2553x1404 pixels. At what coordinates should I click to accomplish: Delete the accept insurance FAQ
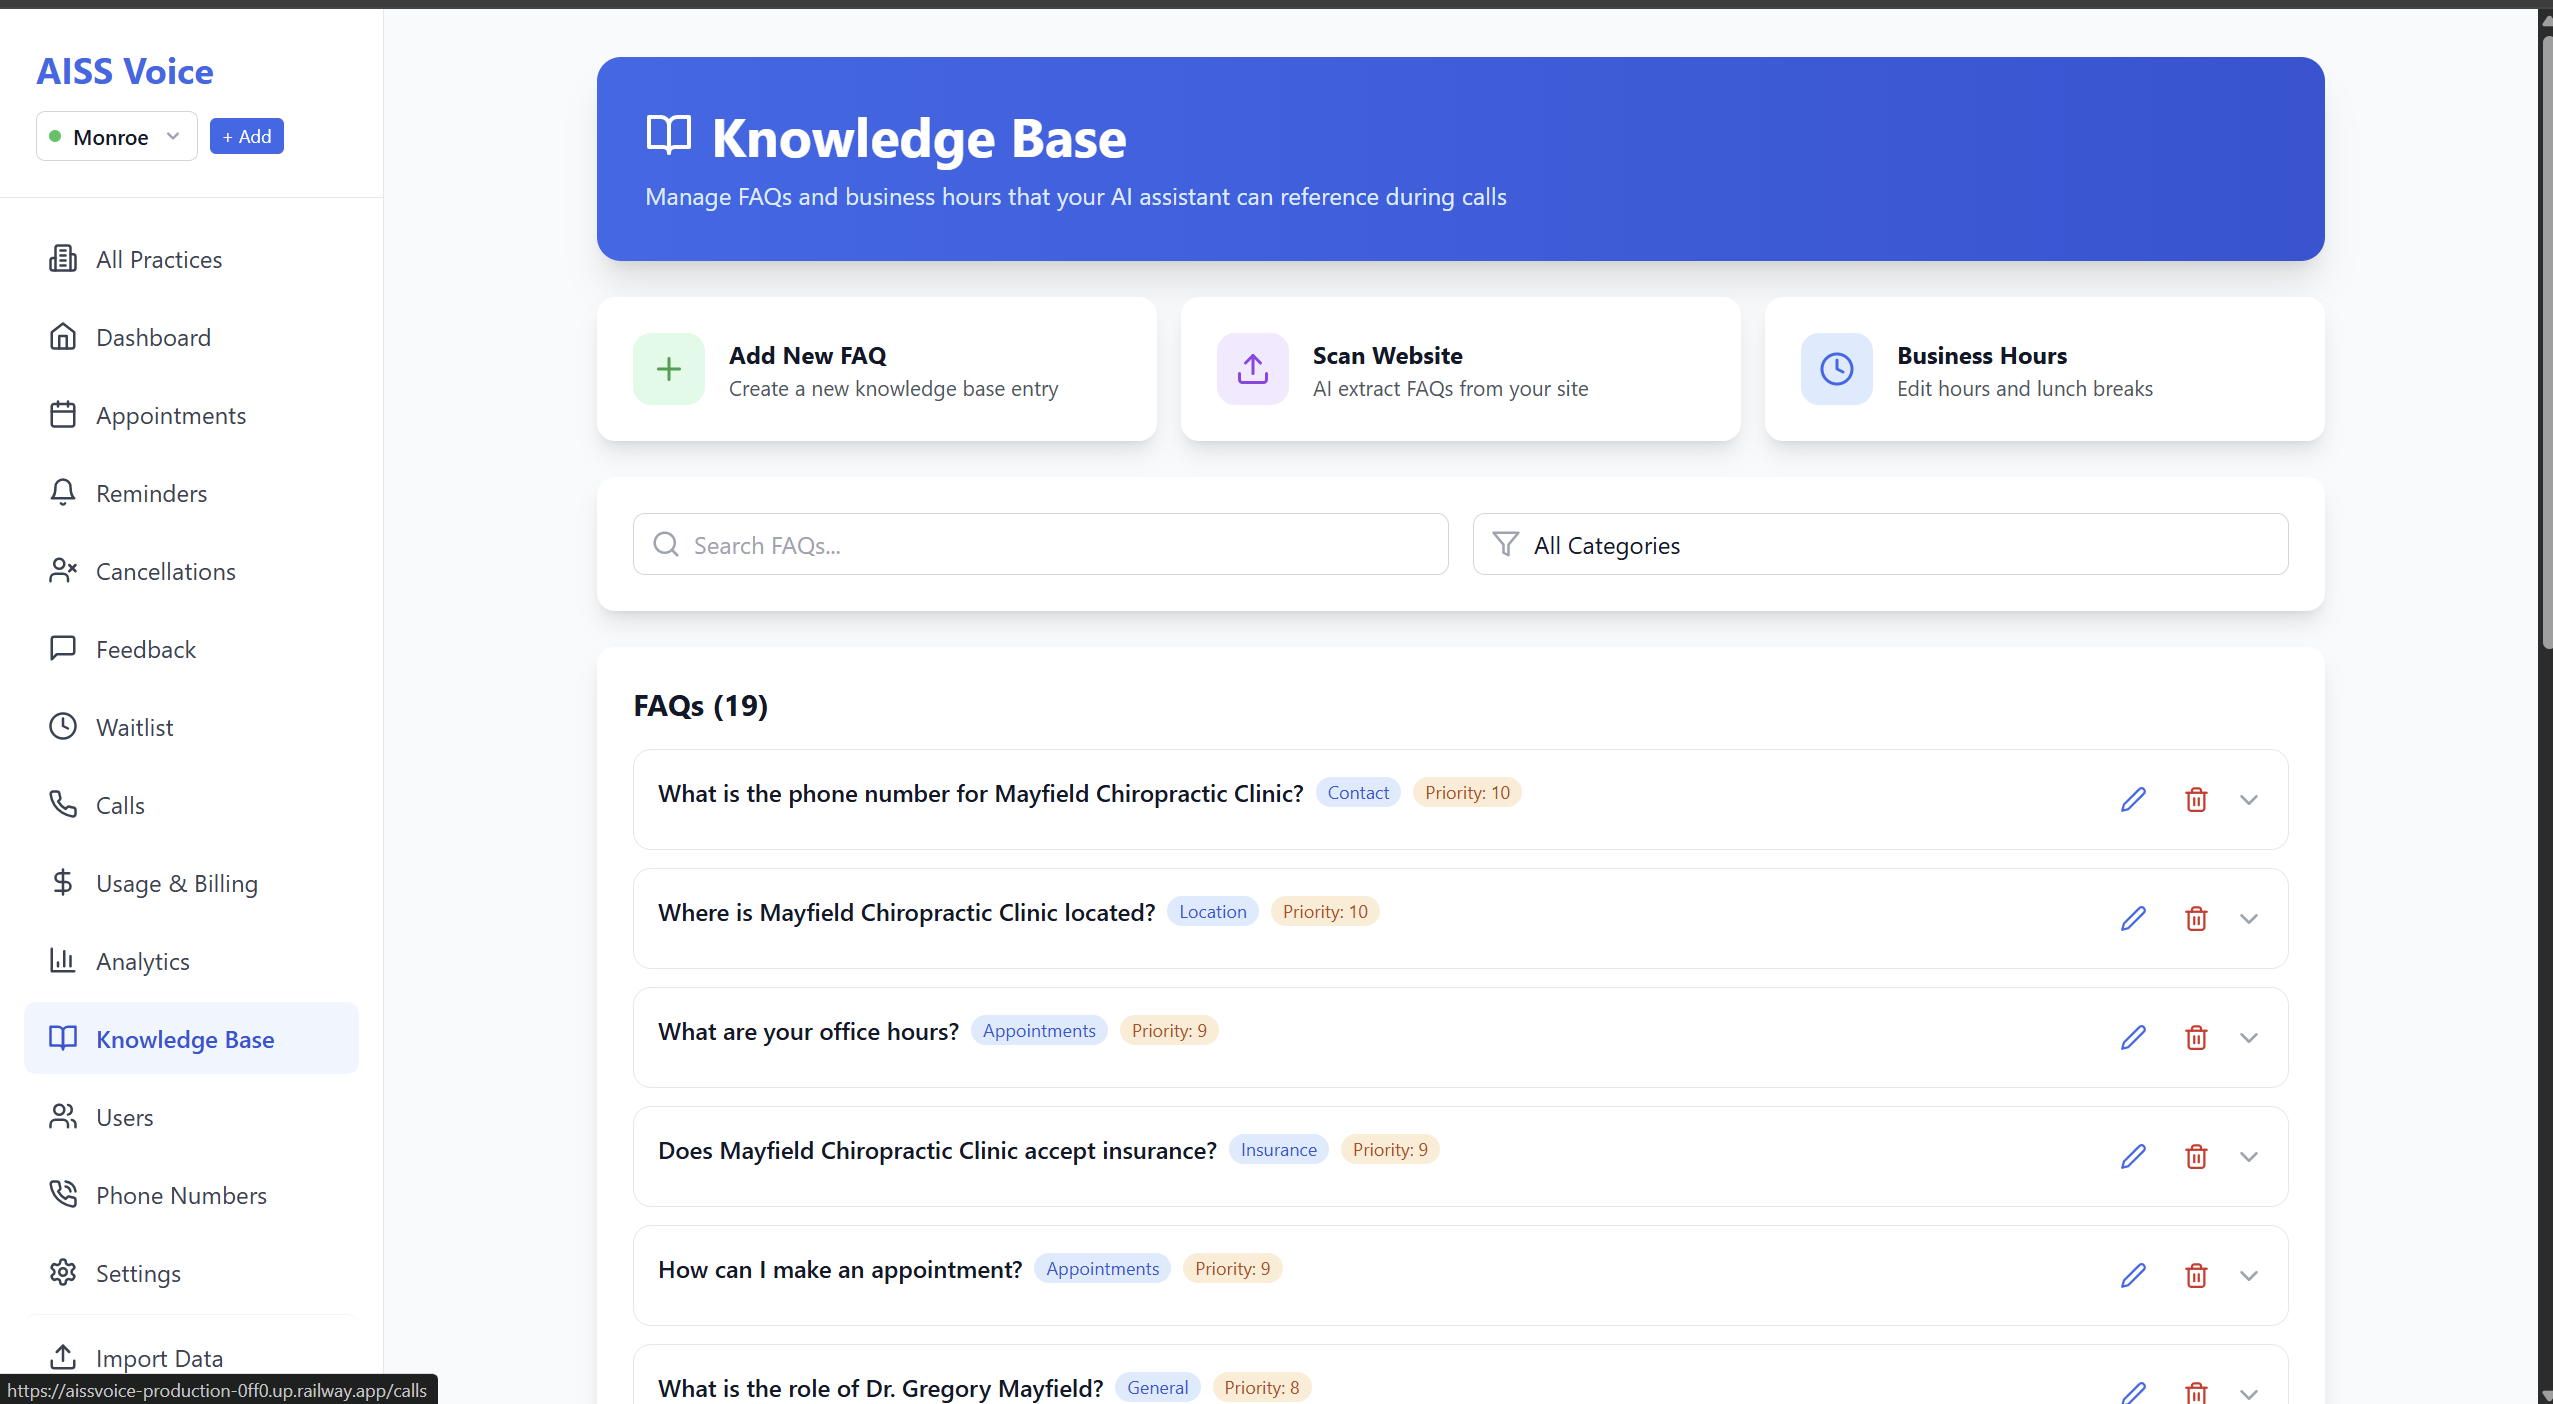[x=2196, y=1156]
